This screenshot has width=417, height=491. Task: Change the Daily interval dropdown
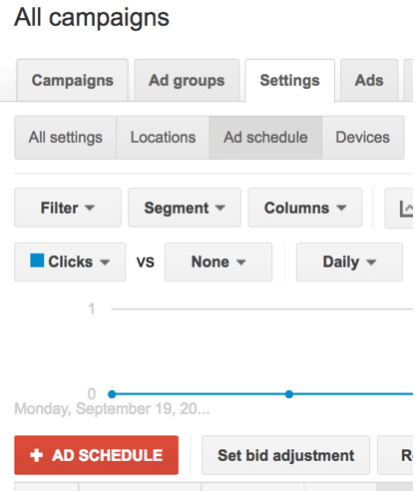click(349, 262)
